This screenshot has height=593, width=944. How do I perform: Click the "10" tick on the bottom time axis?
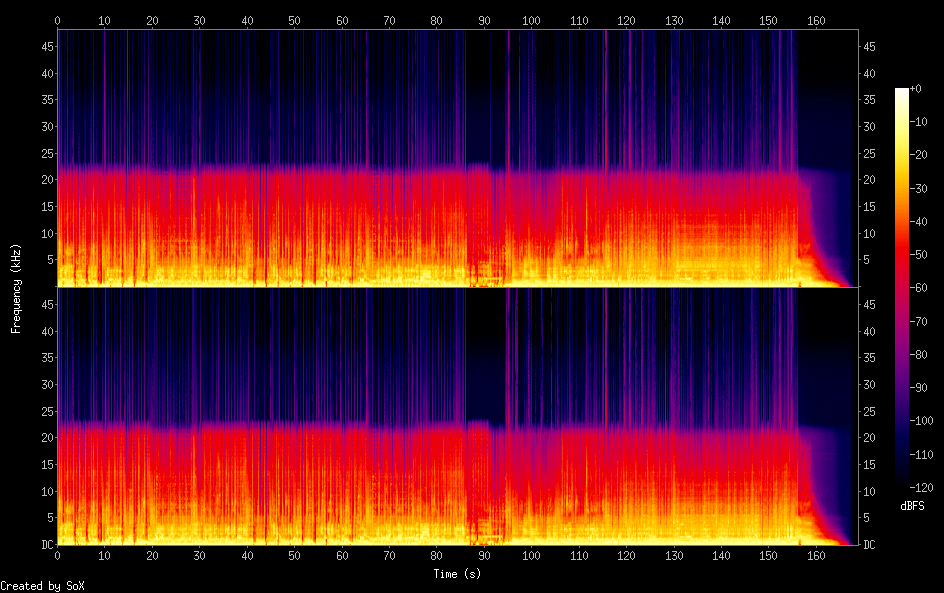105,556
